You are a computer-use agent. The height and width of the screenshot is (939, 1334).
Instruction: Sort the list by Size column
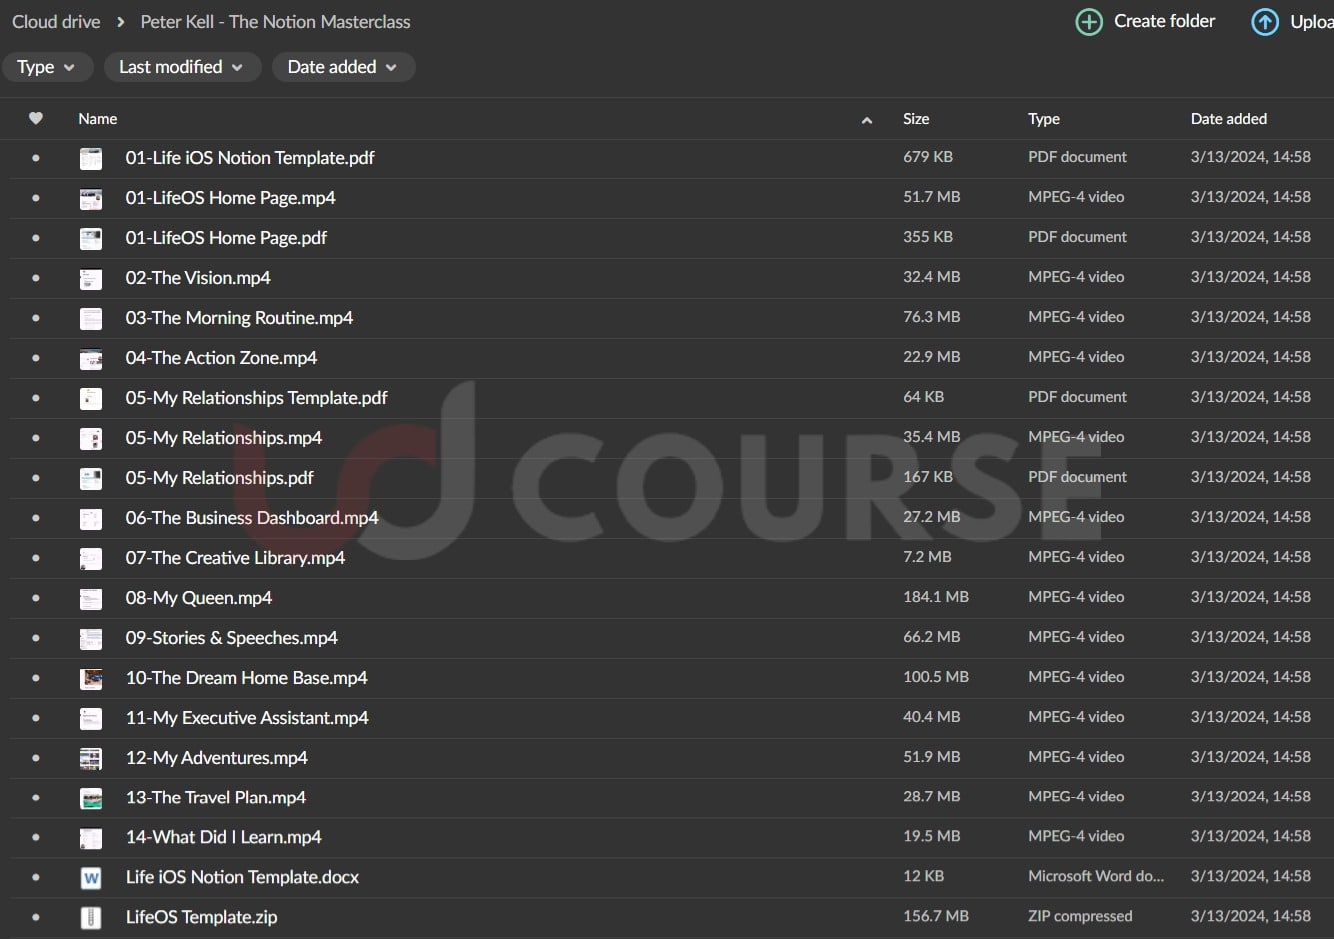tap(915, 119)
